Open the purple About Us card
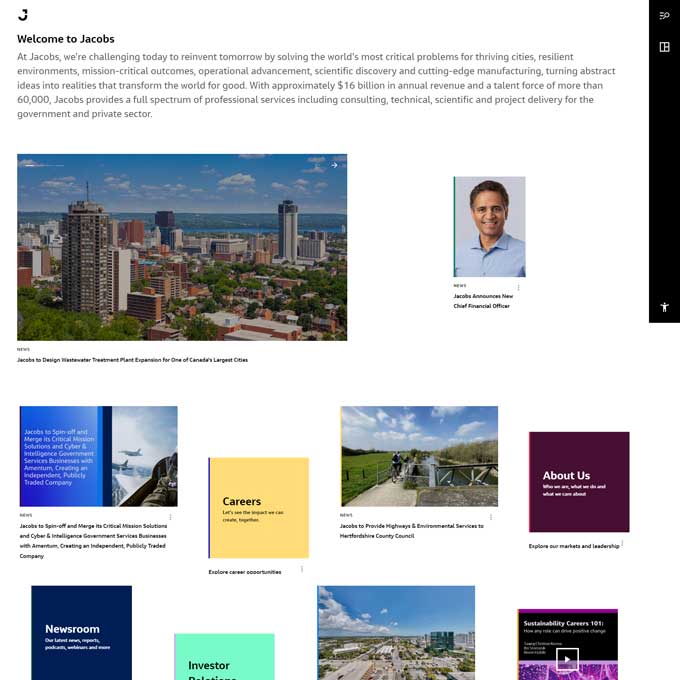Screen dimensions: 680x680 [579, 482]
